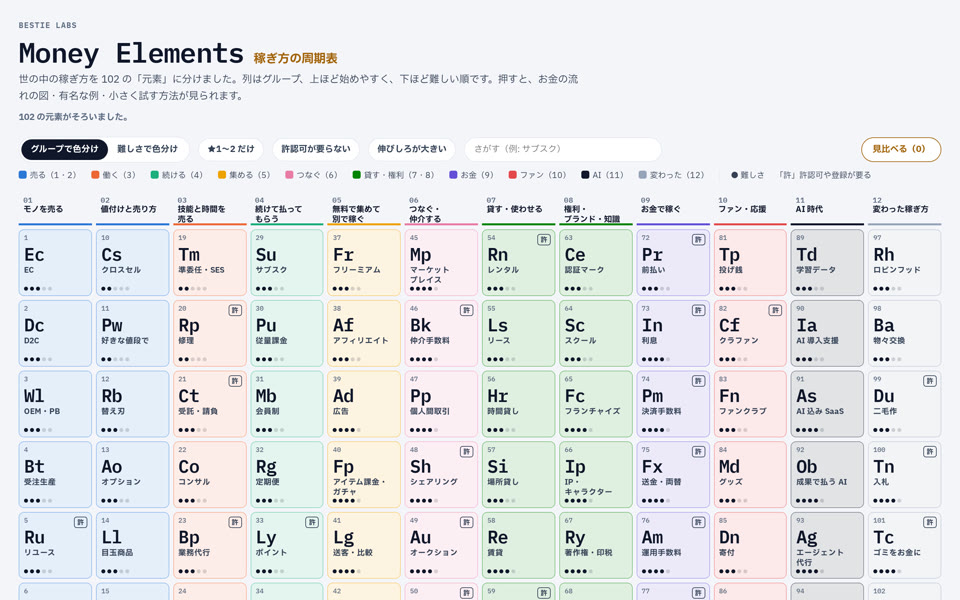Image resolution: width=960 pixels, height=600 pixels.
Task: Open the Af アフィリエイト element card
Action: point(364,333)
